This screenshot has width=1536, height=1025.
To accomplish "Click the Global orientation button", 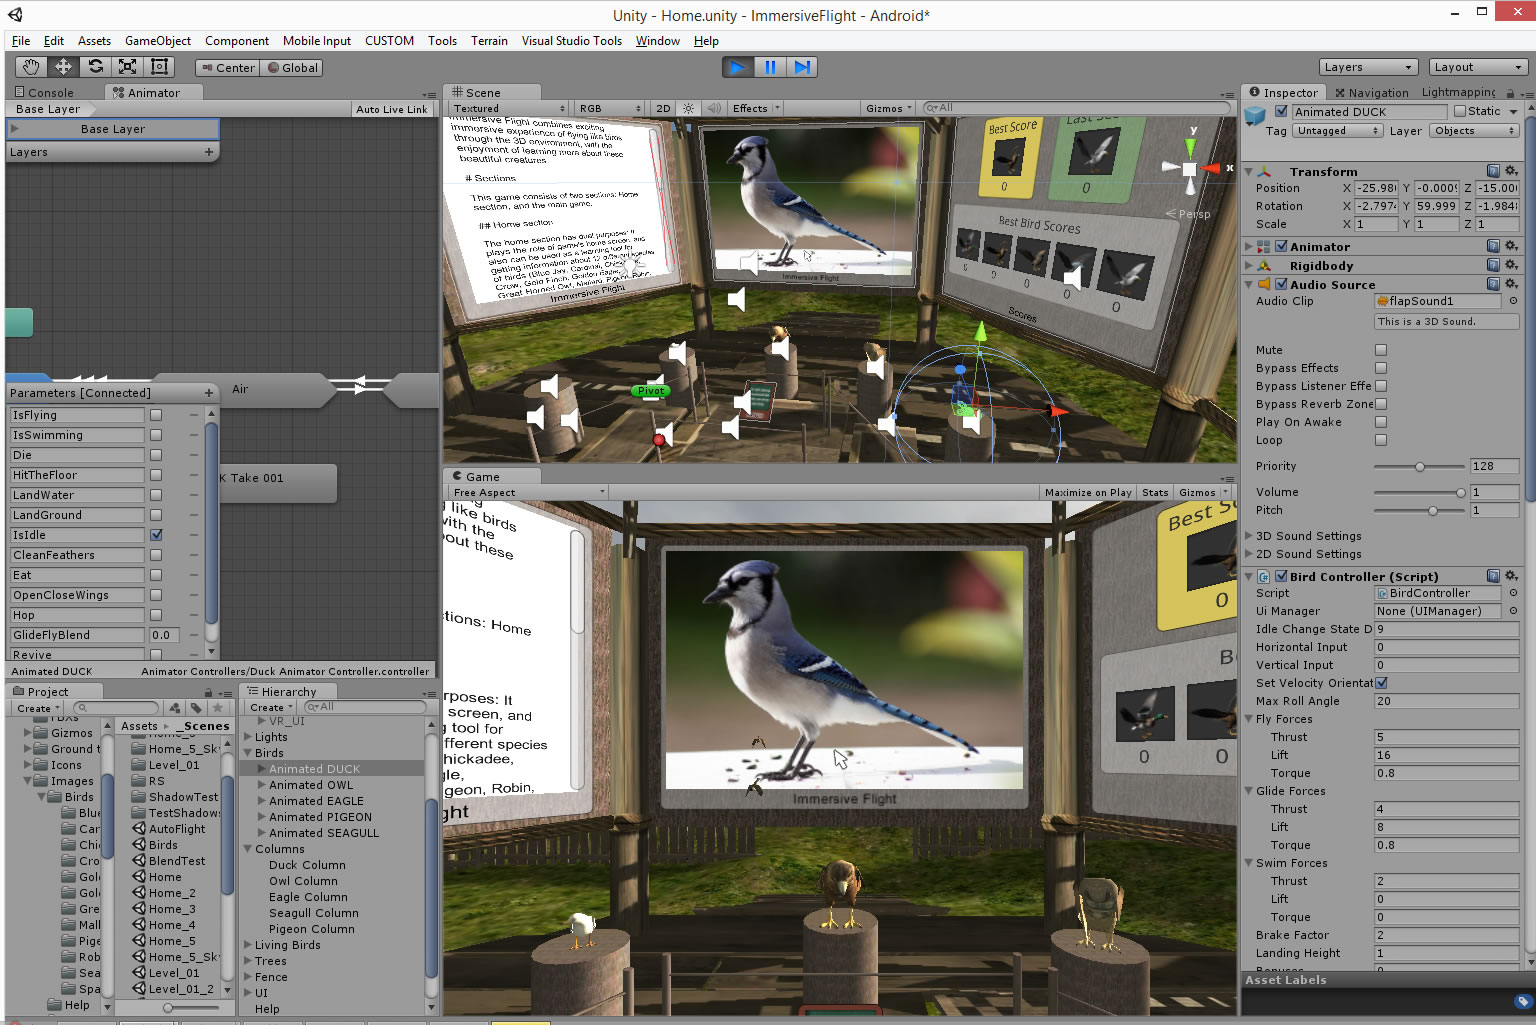I will [x=292, y=68].
